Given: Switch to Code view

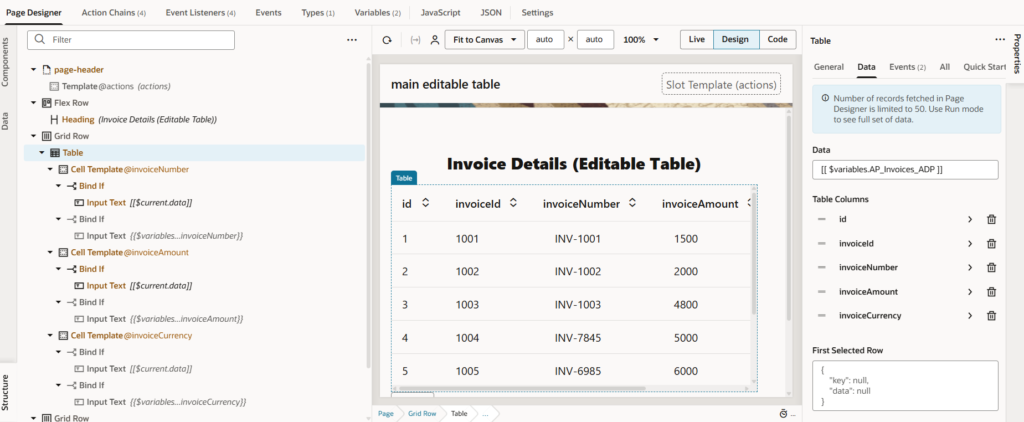Looking at the screenshot, I should (x=776, y=40).
